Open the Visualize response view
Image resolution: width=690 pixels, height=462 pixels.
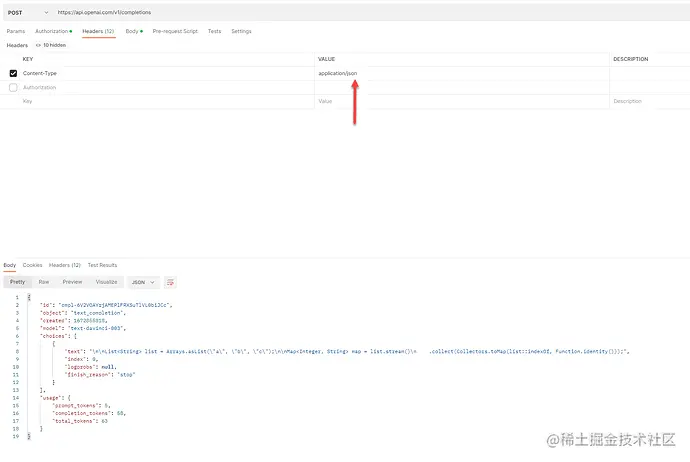pyautogui.click(x=106, y=282)
